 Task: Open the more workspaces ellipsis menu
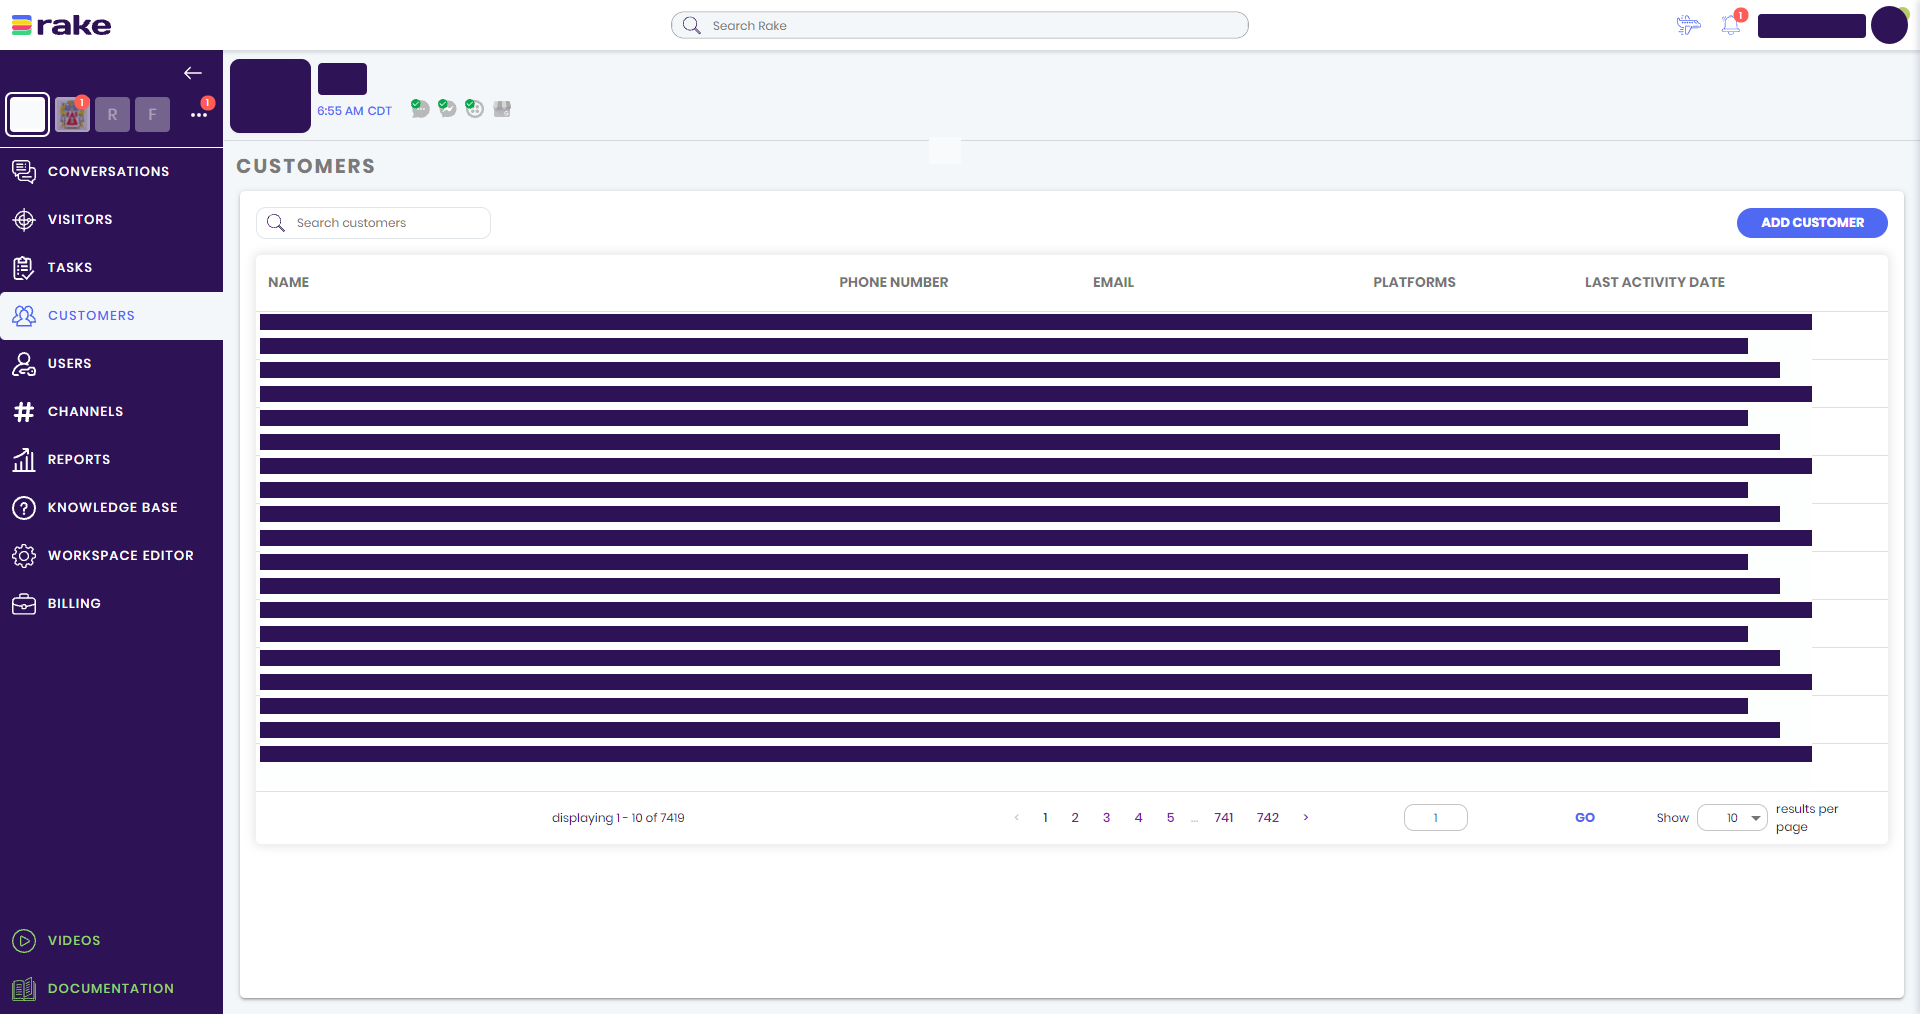coord(199,114)
